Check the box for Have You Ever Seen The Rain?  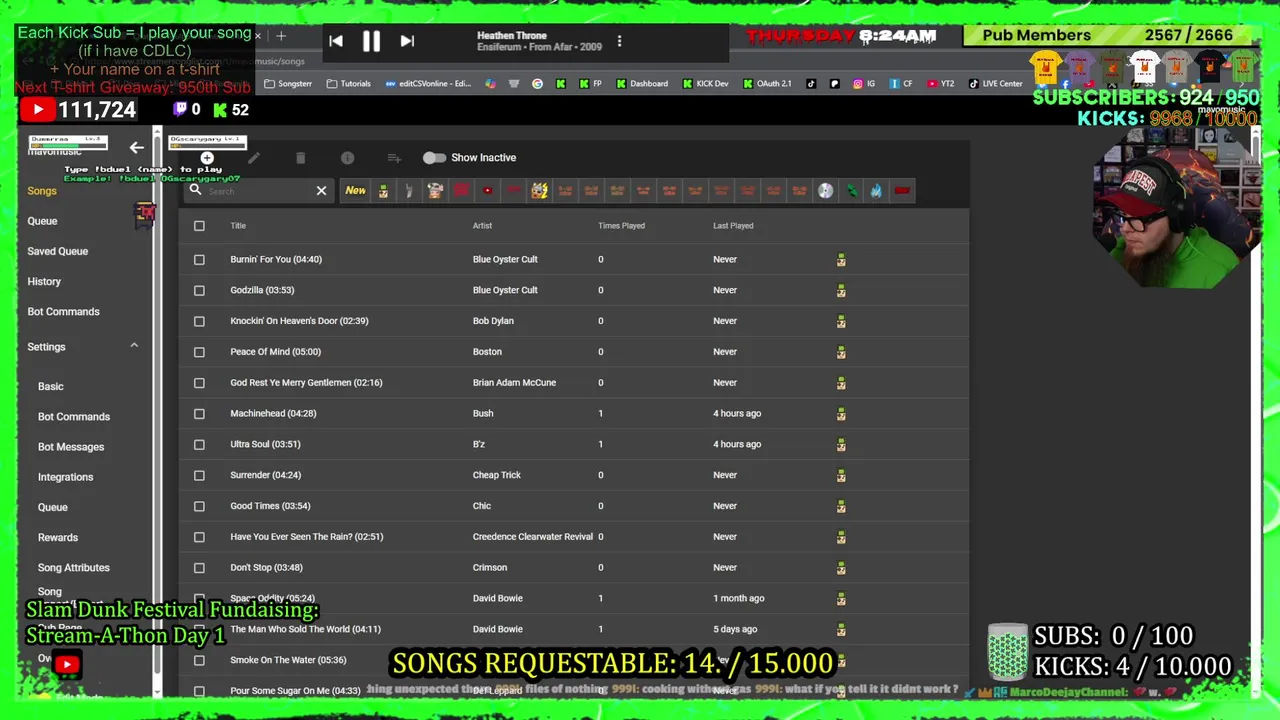pos(199,537)
